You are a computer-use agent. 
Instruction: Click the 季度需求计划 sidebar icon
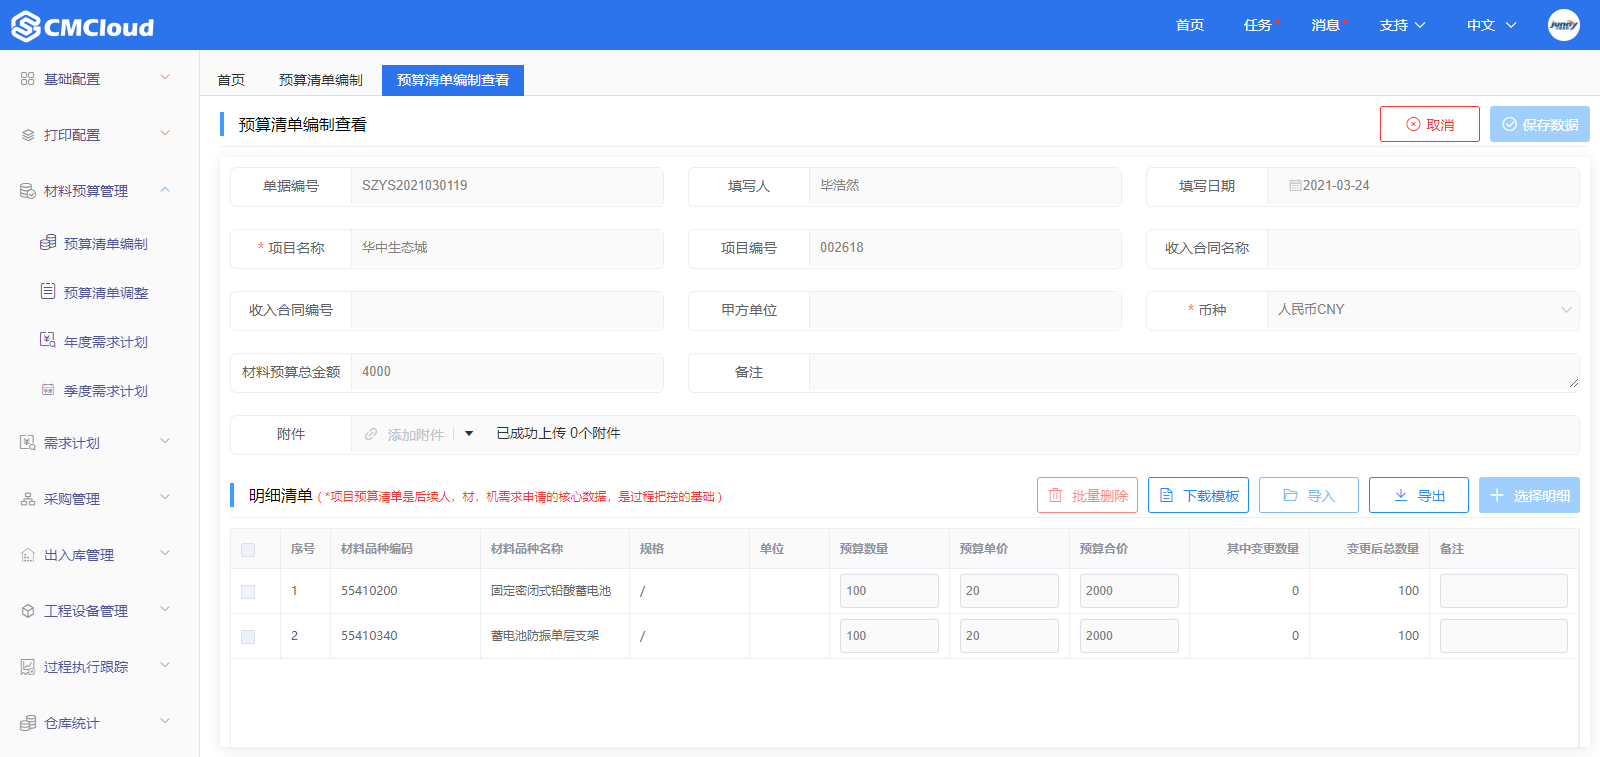point(48,390)
